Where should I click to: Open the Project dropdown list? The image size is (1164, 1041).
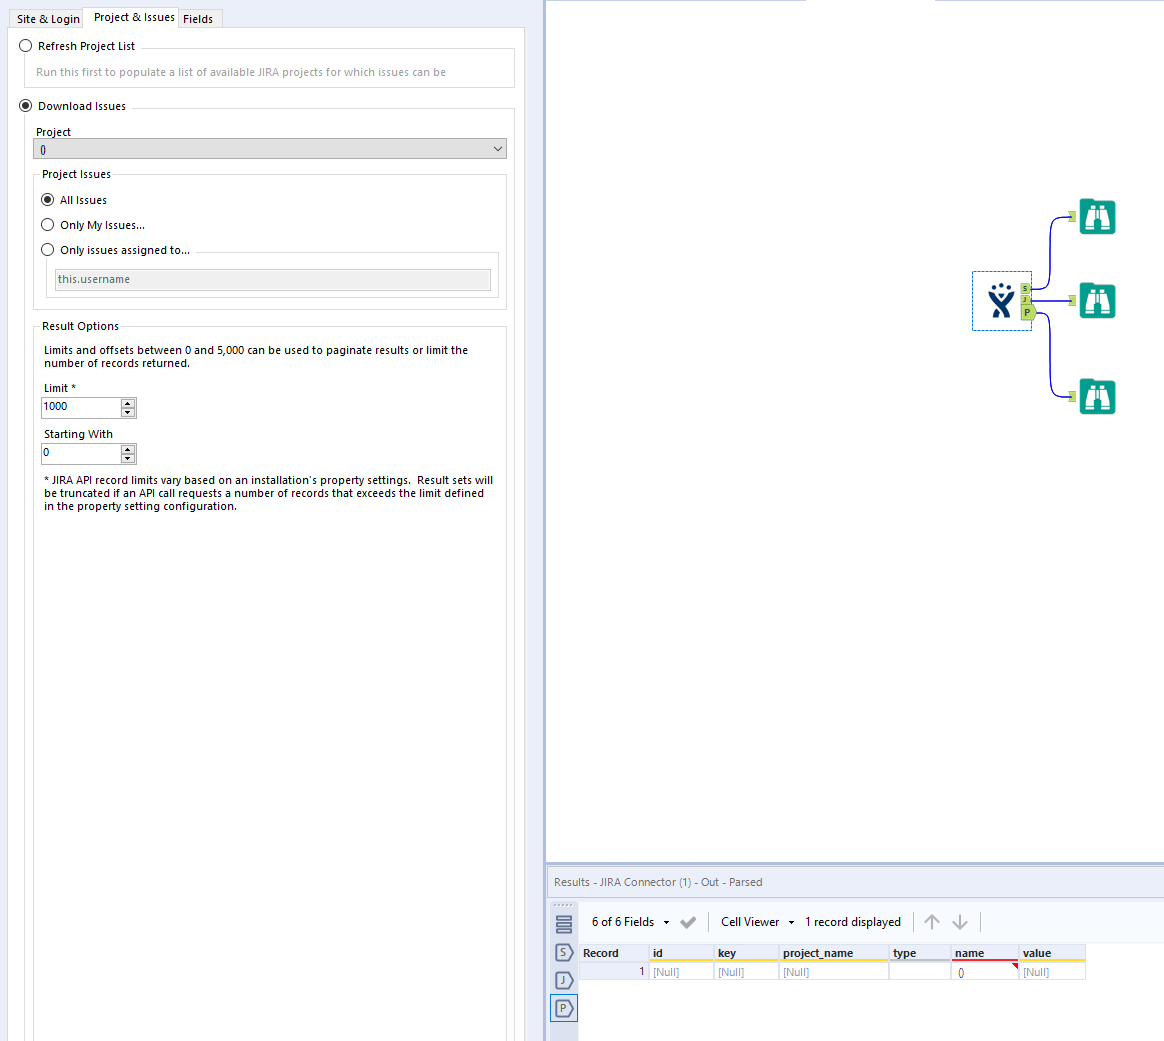click(497, 147)
